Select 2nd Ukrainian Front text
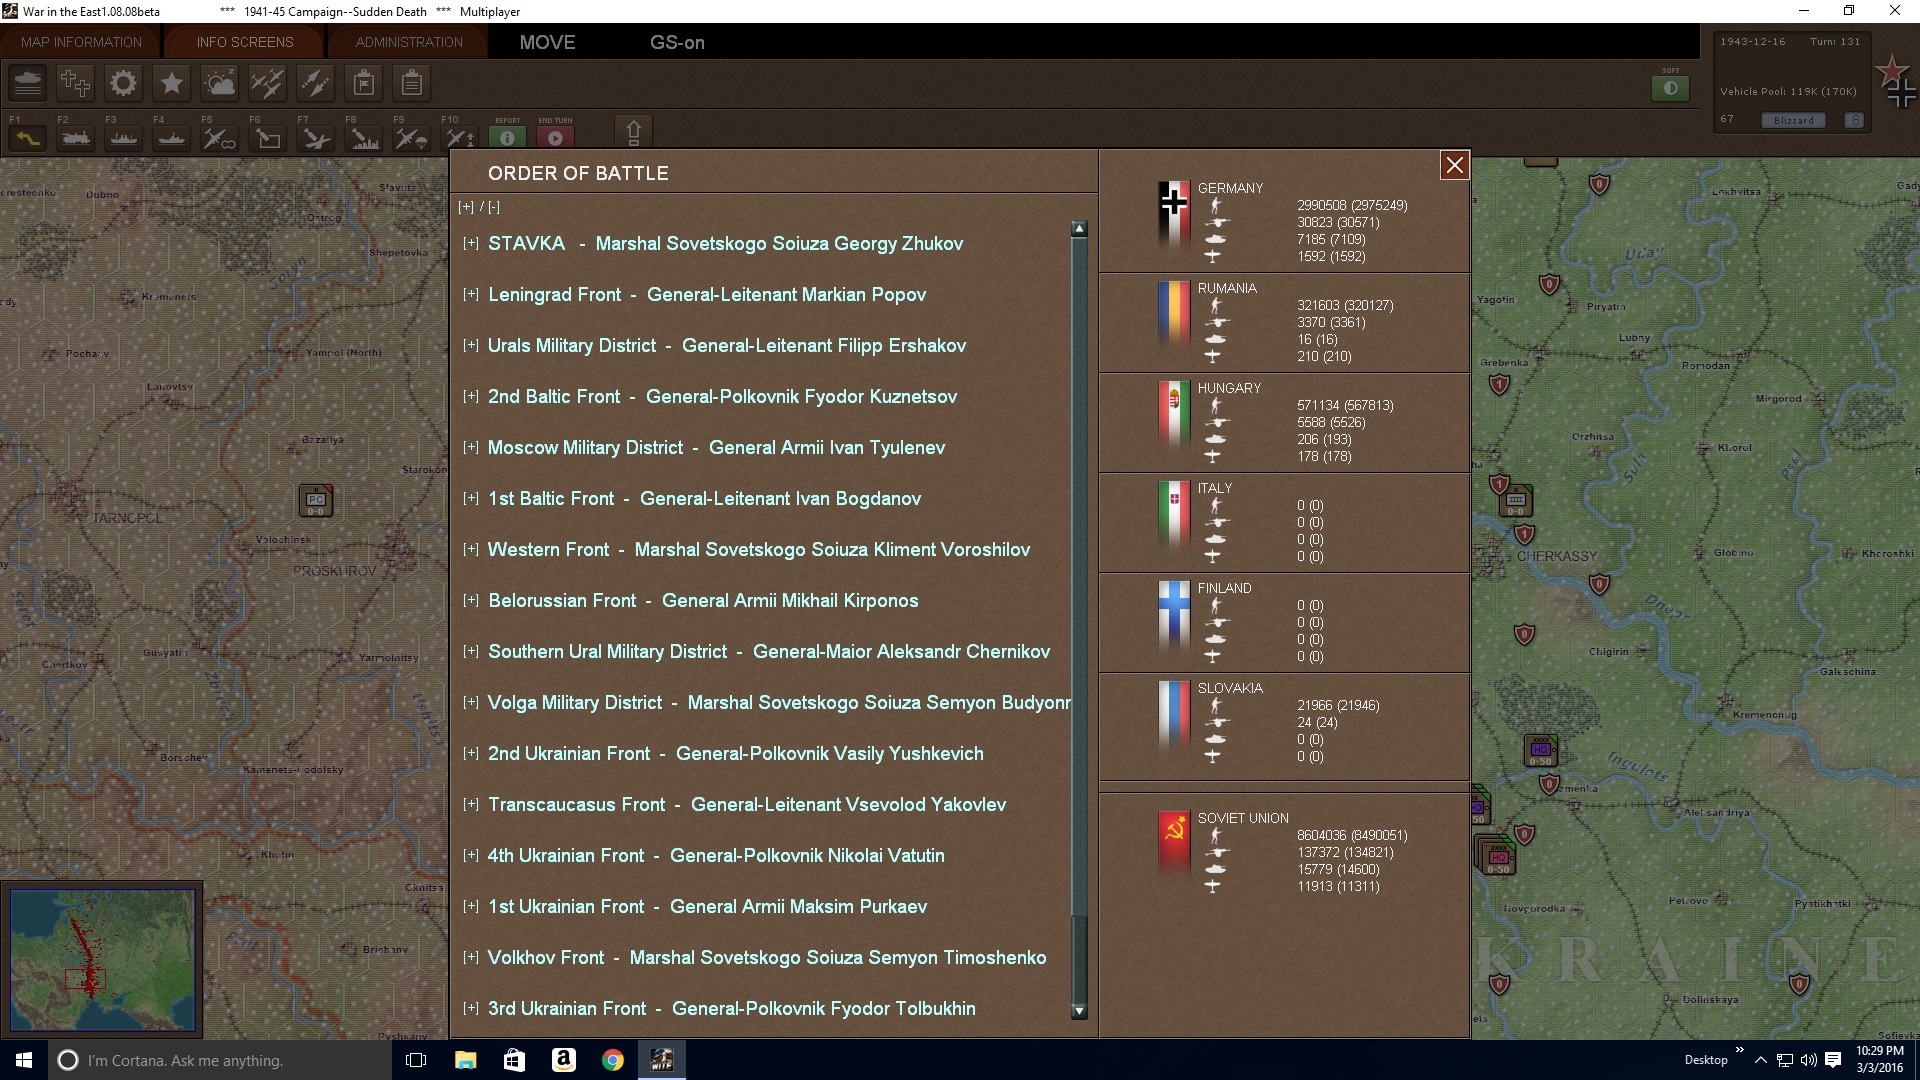1920x1080 pixels. [x=569, y=754]
